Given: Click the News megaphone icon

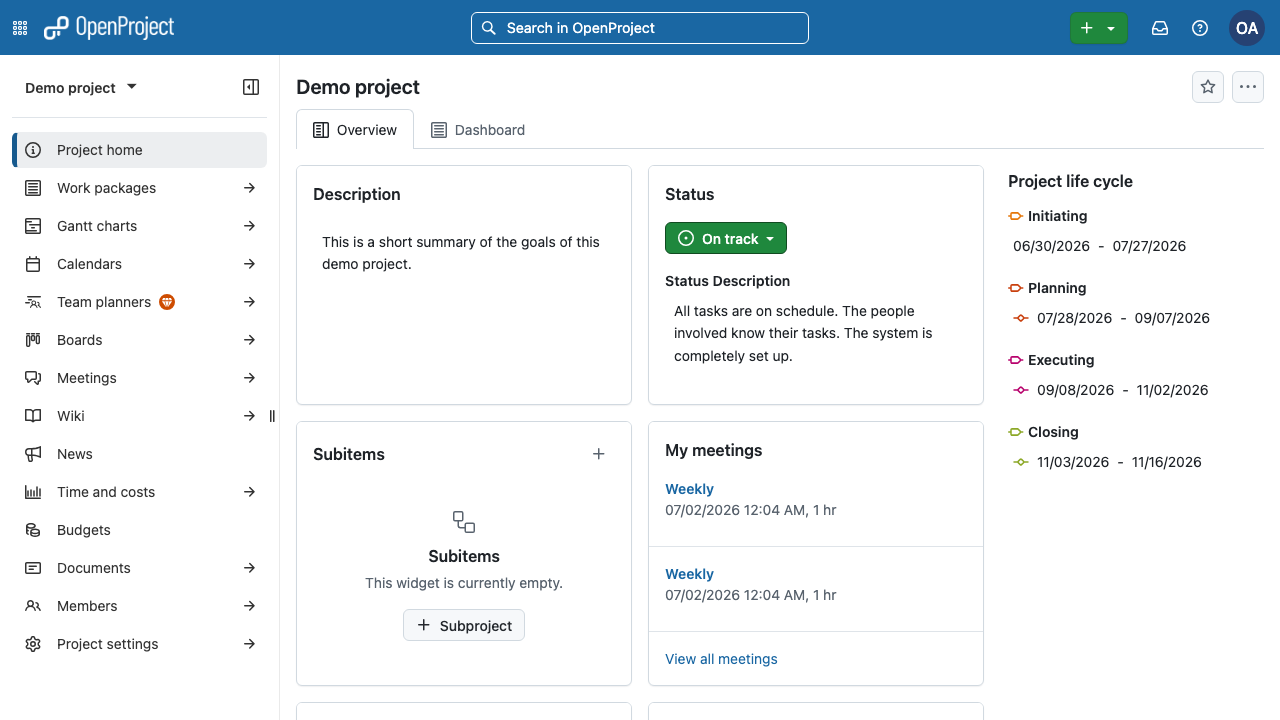Looking at the screenshot, I should pos(33,454).
